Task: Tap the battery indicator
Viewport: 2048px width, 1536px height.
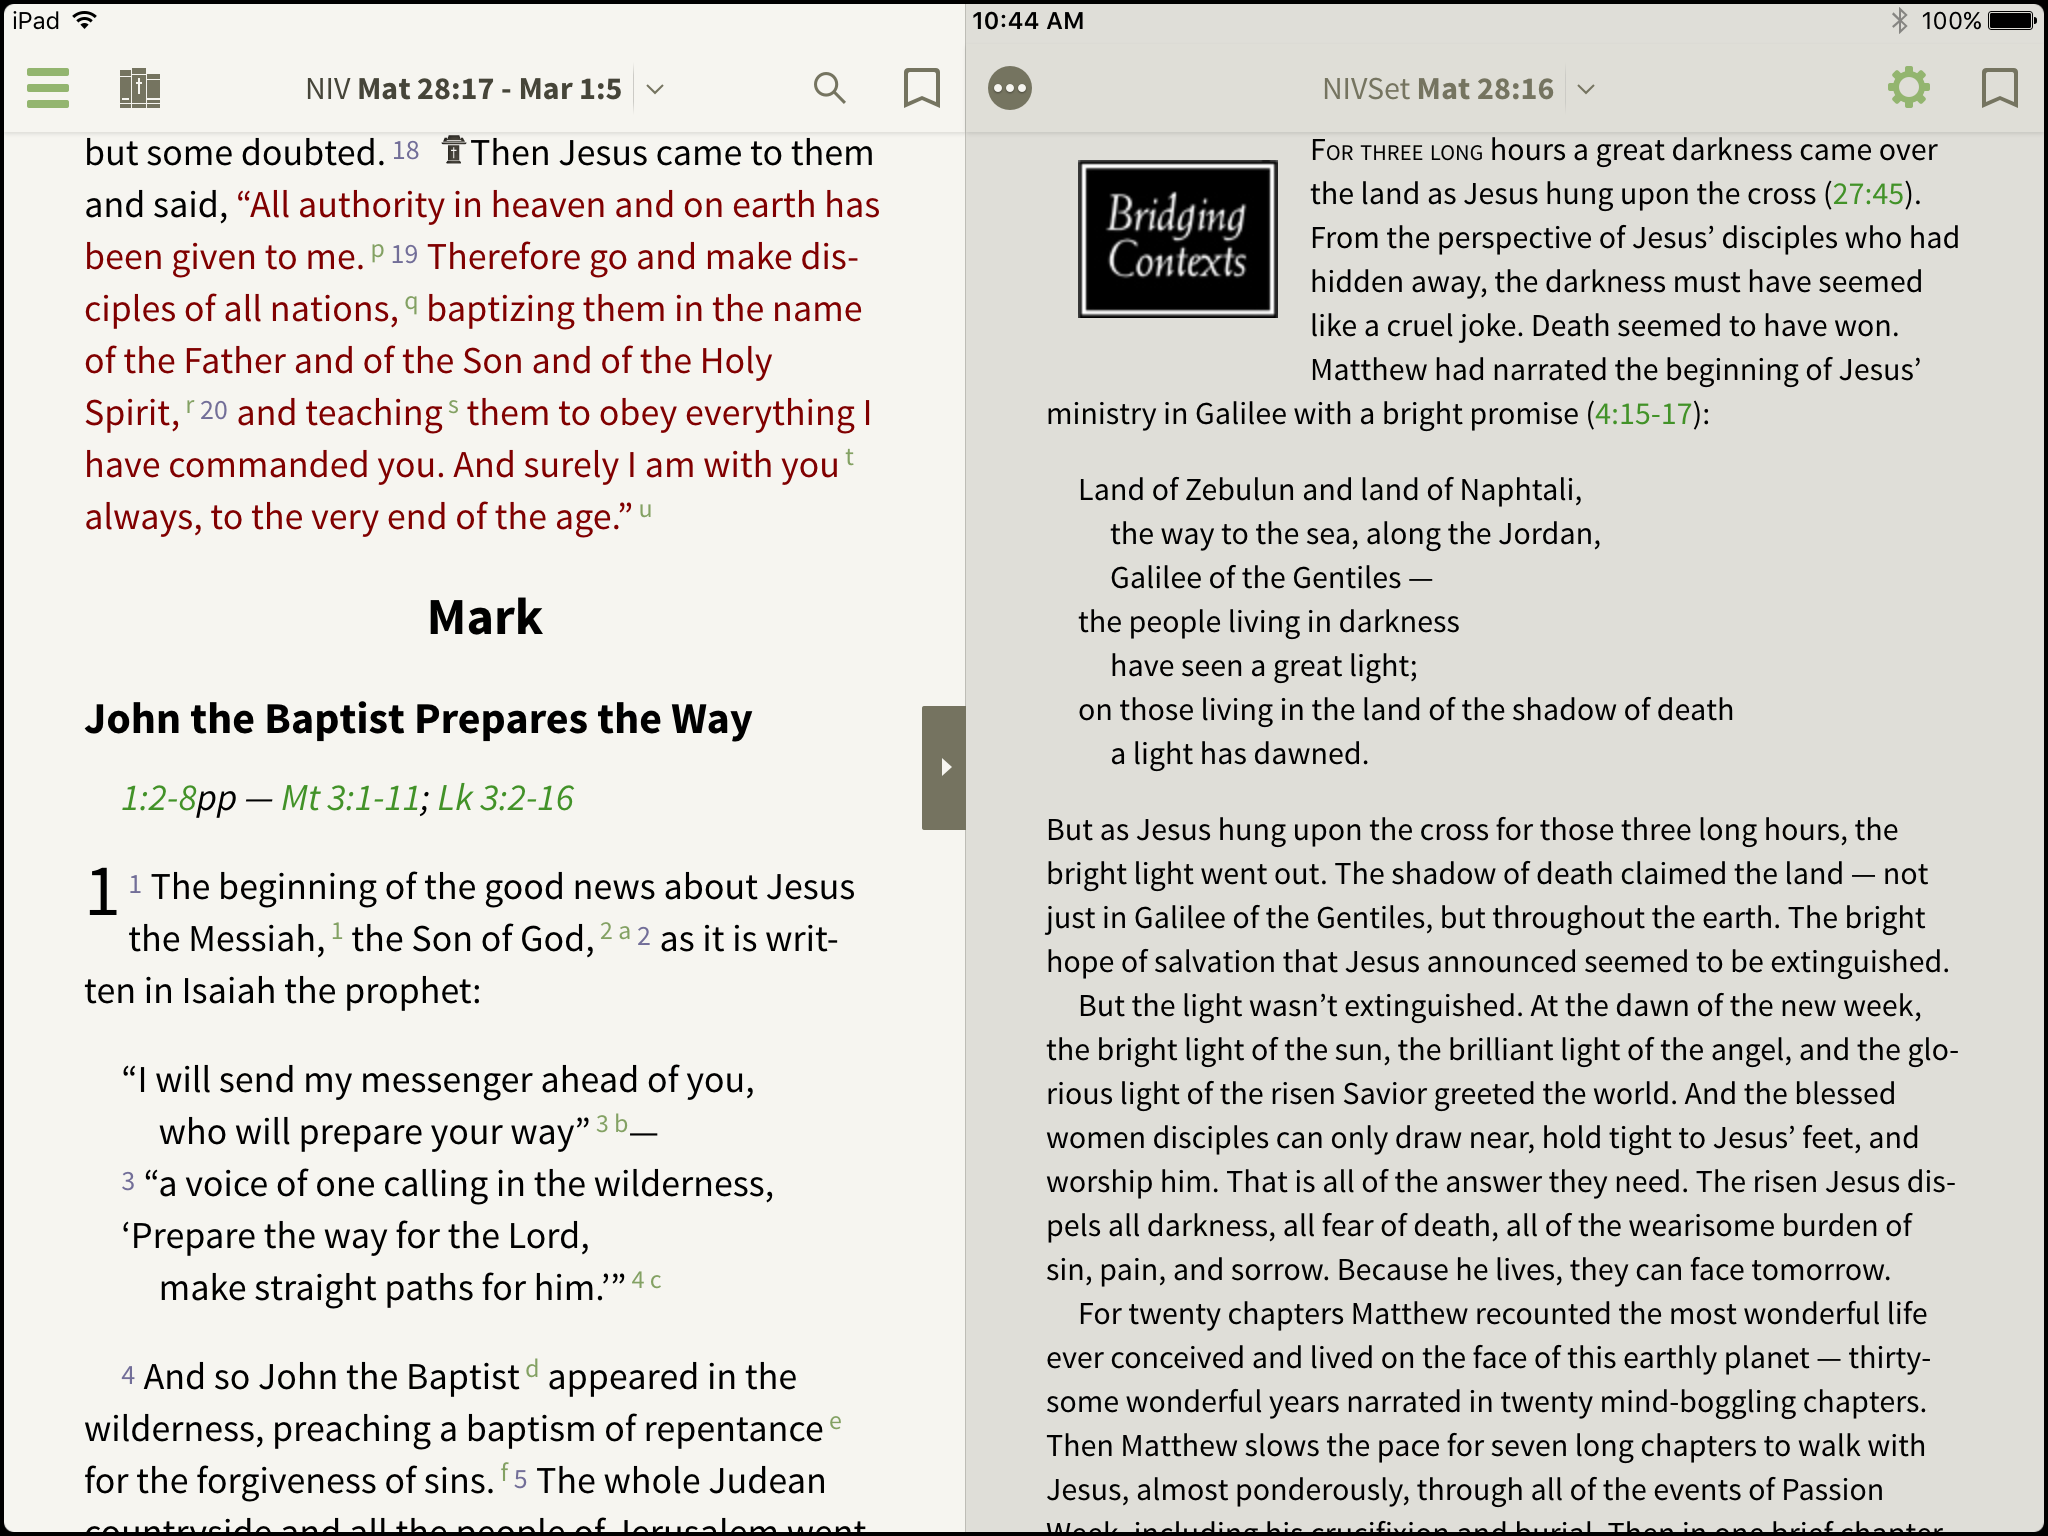Action: [2012, 20]
